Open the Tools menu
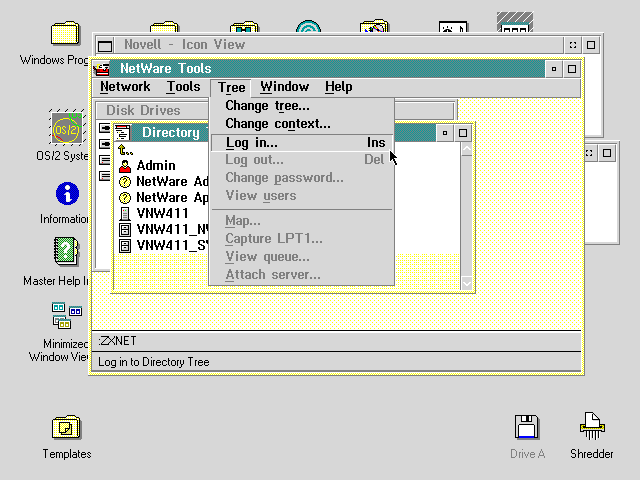640x480 pixels. pos(183,87)
